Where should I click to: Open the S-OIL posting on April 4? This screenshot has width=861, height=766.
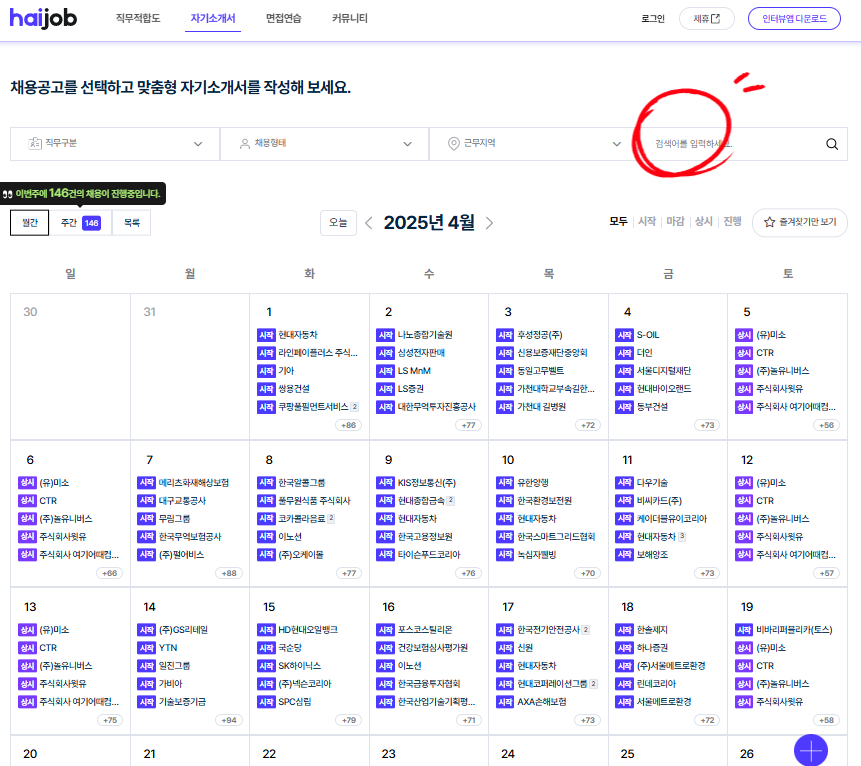pyautogui.click(x=648, y=335)
